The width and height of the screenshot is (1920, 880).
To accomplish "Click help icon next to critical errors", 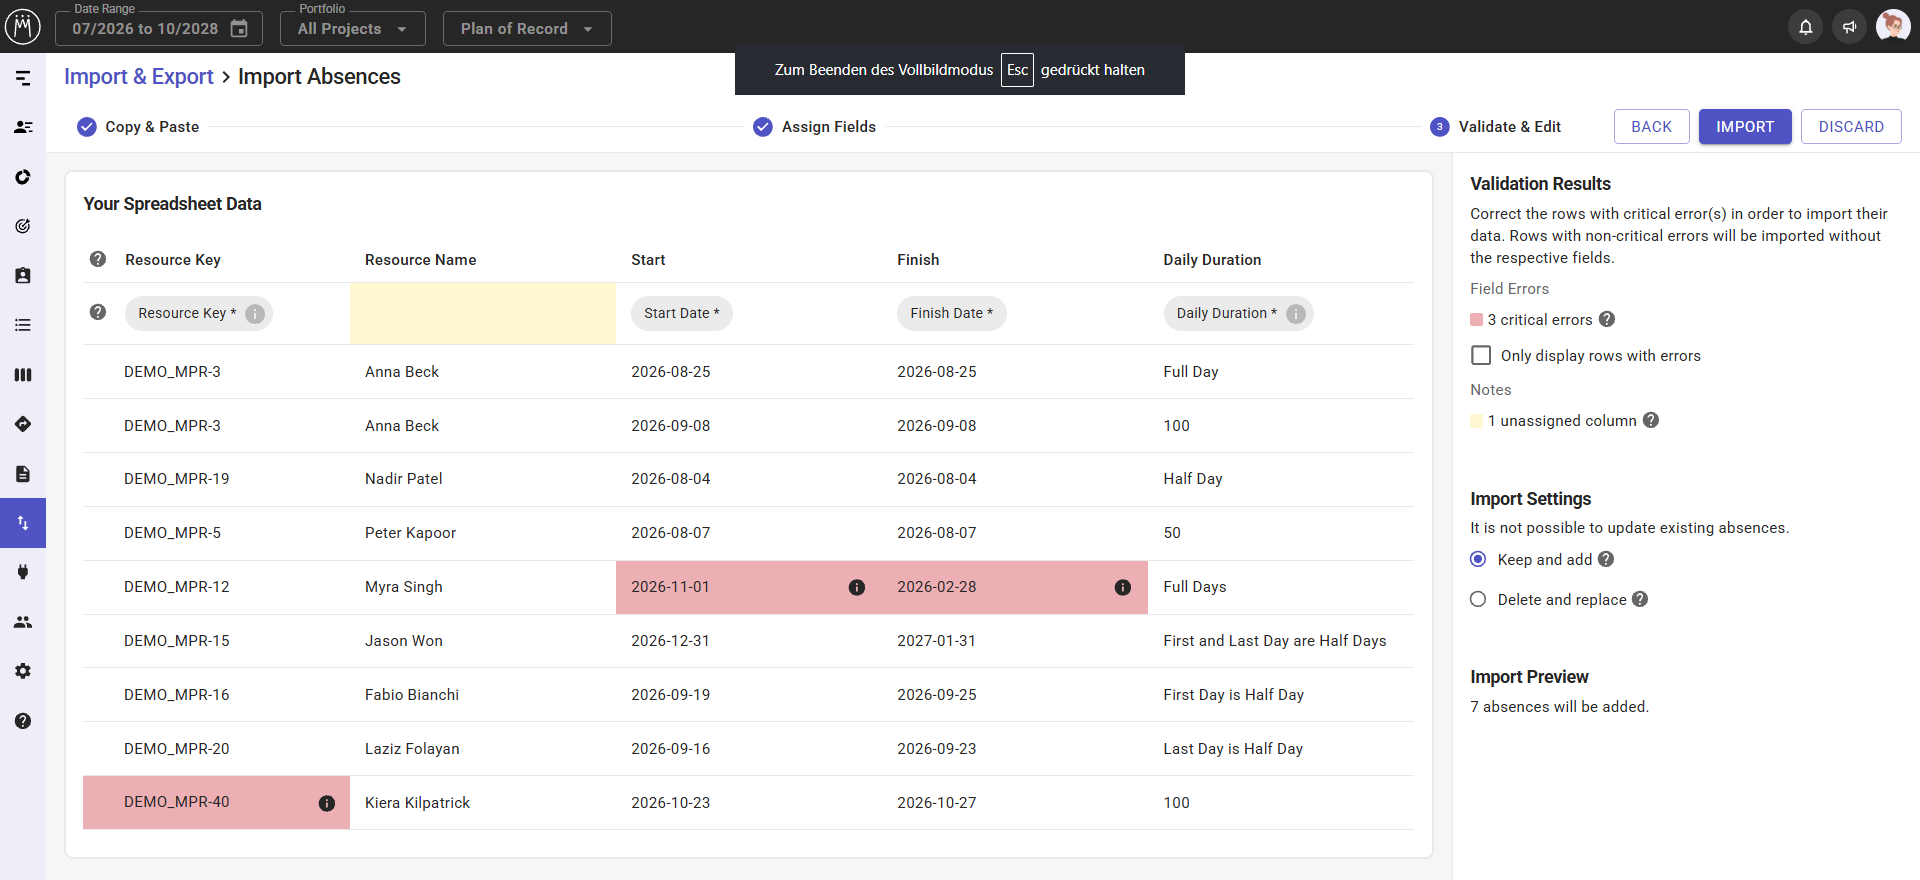I will click(x=1607, y=319).
